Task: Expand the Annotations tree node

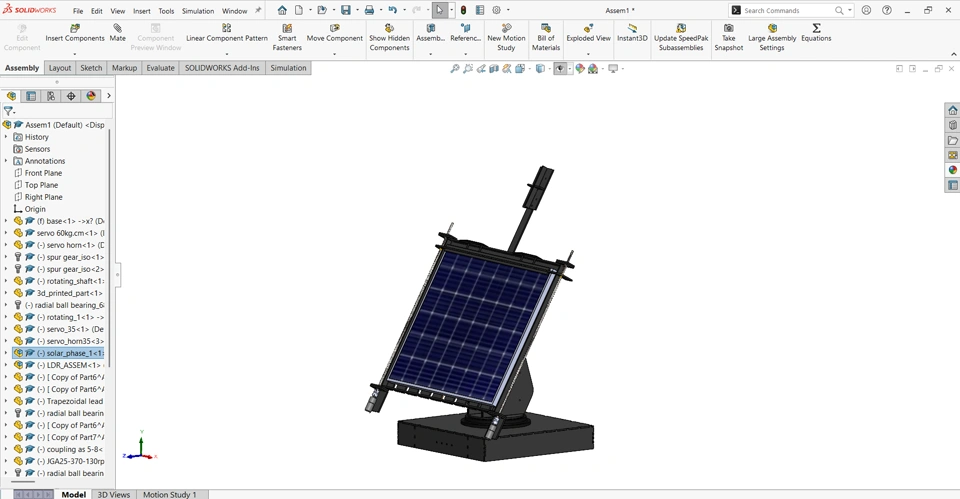Action: pos(6,161)
